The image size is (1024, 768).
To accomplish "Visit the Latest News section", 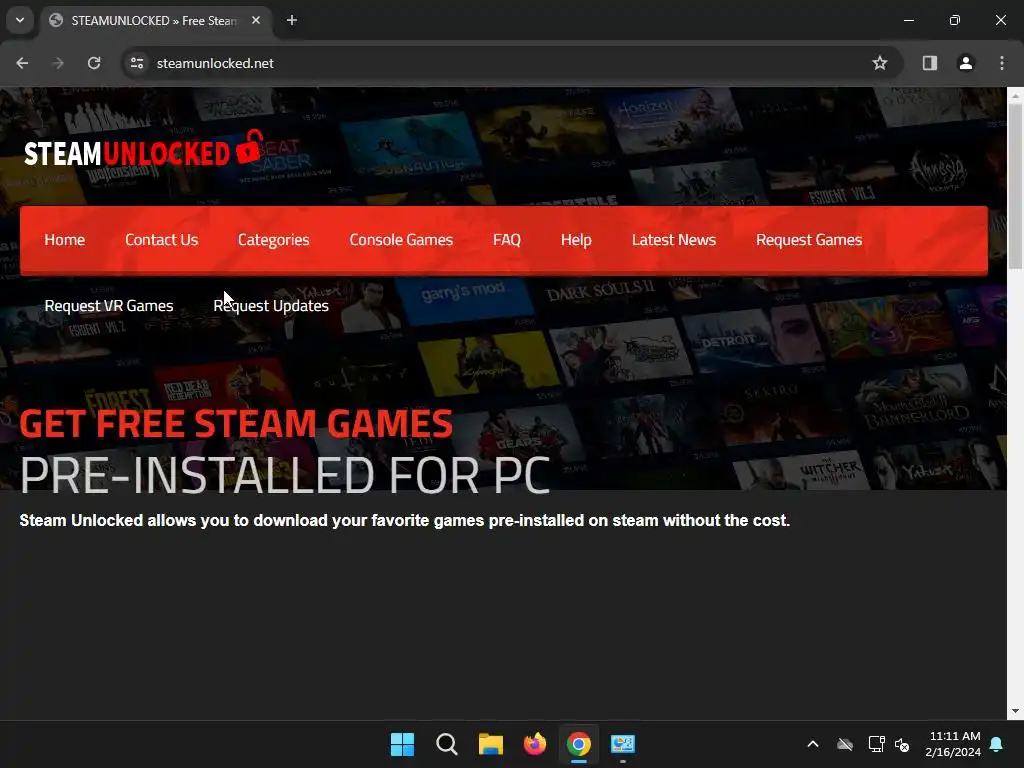I will [x=674, y=240].
